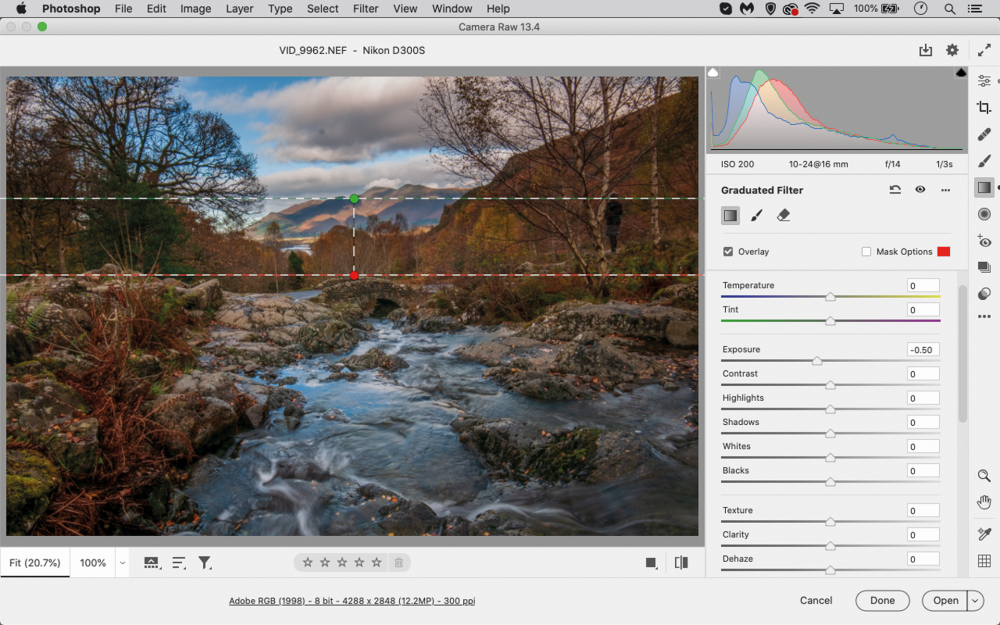
Task: Uncheck the Overlay checkbox
Action: [728, 251]
